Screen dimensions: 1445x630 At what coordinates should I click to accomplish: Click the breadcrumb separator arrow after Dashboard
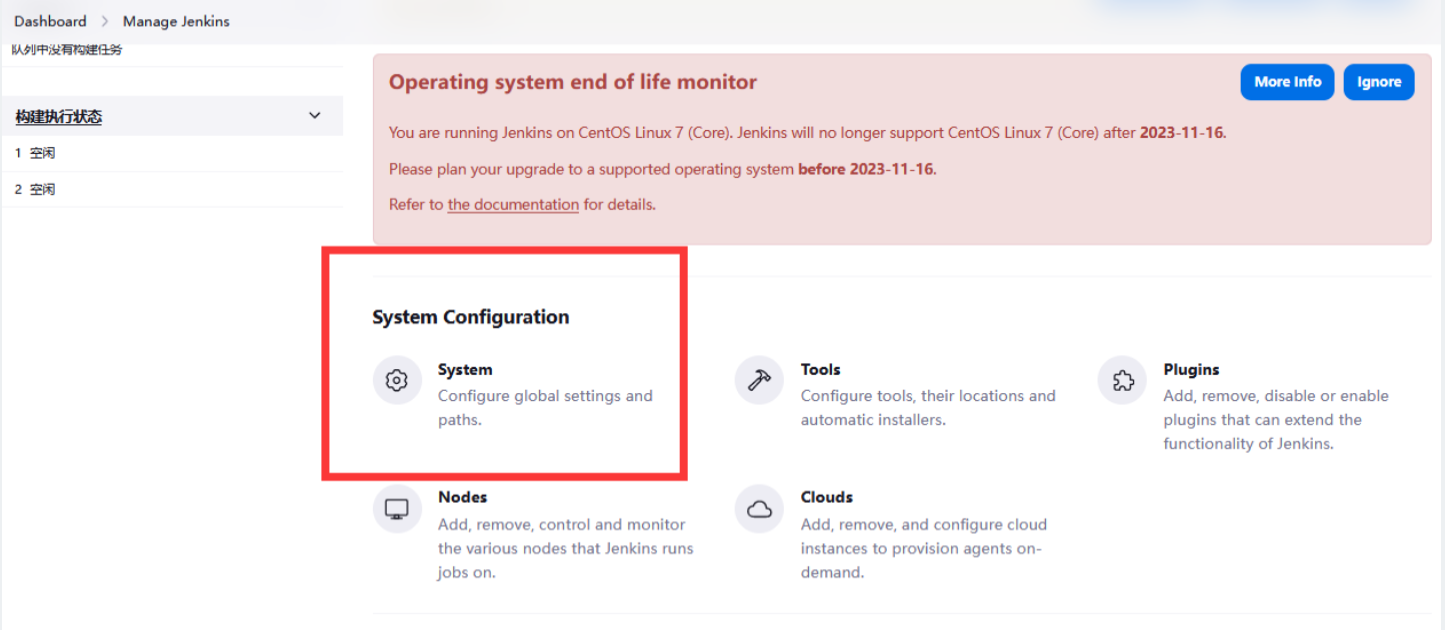105,21
